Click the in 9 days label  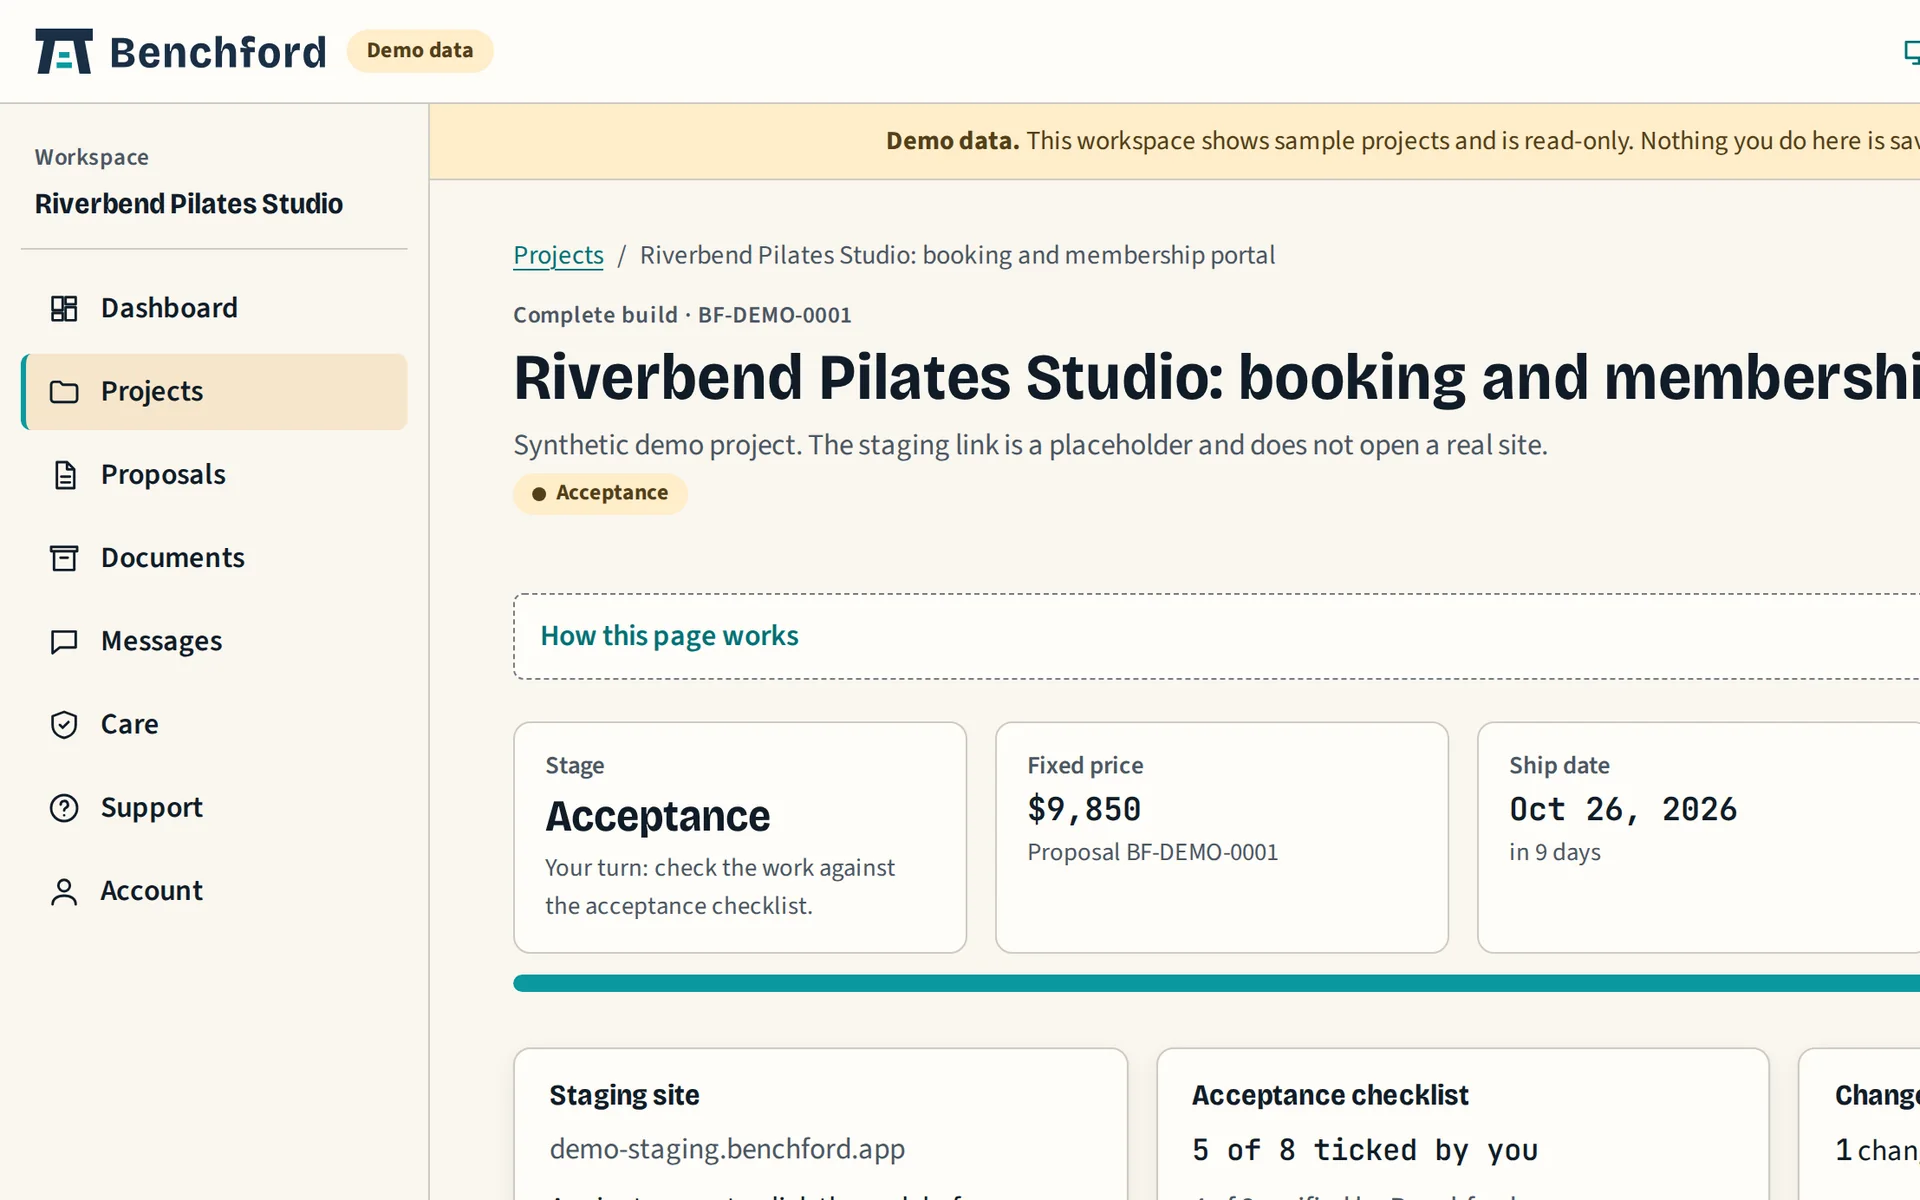pos(1555,852)
